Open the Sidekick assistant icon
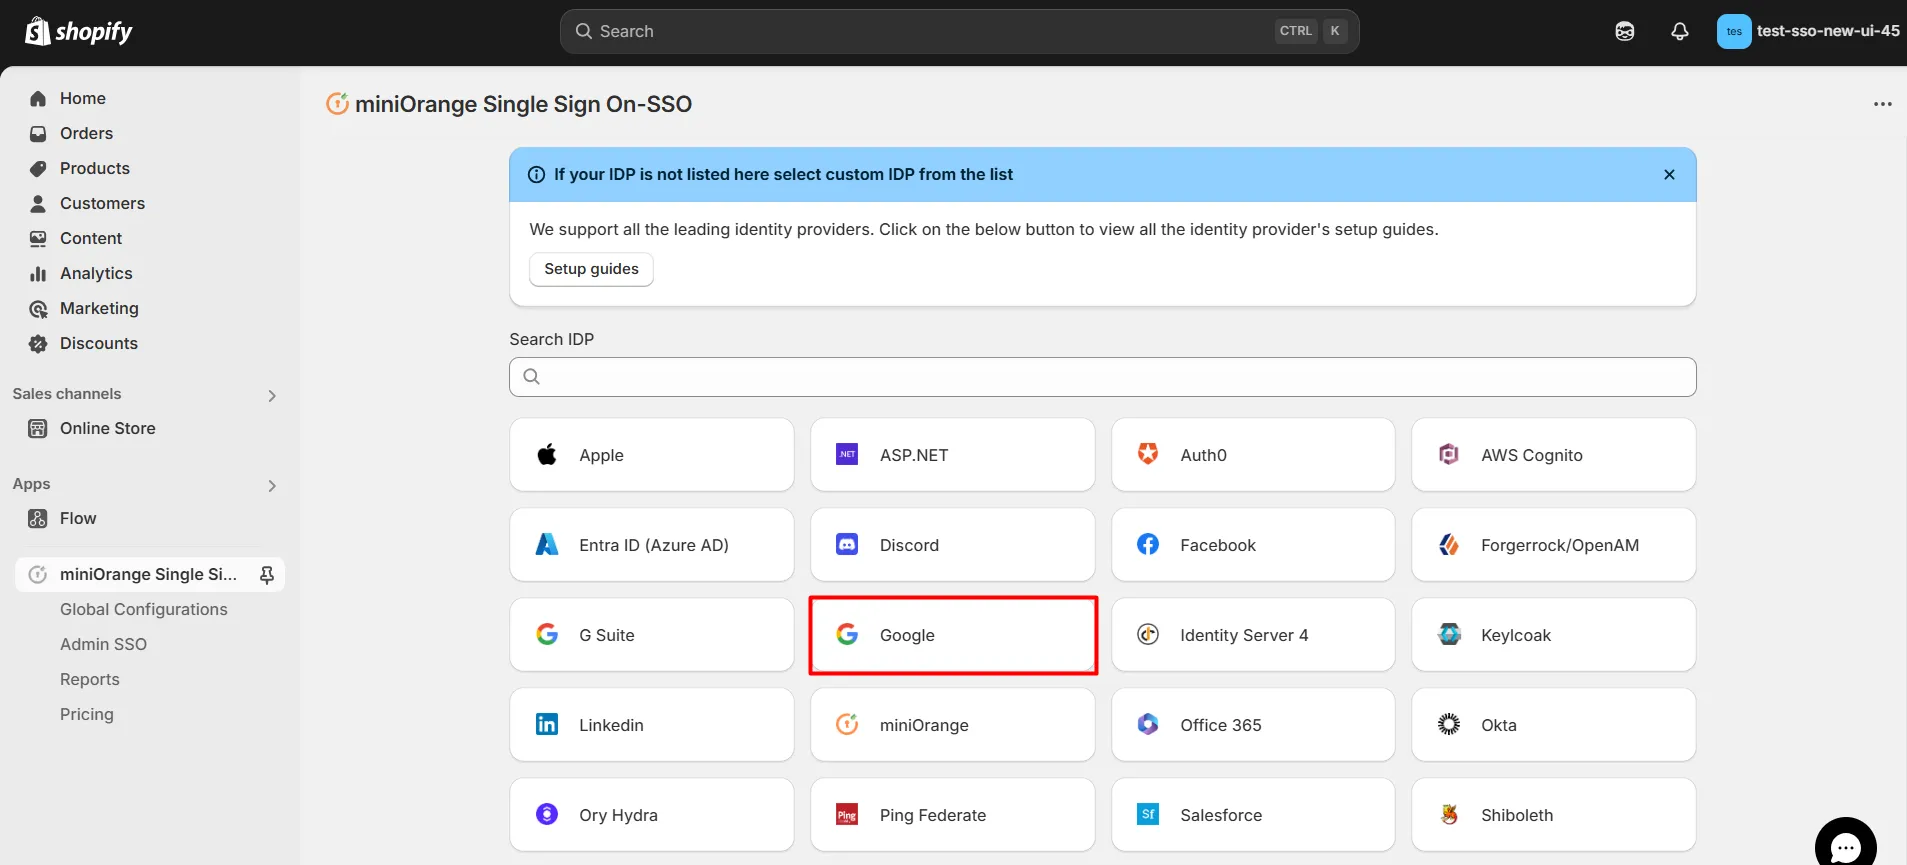 1625,31
